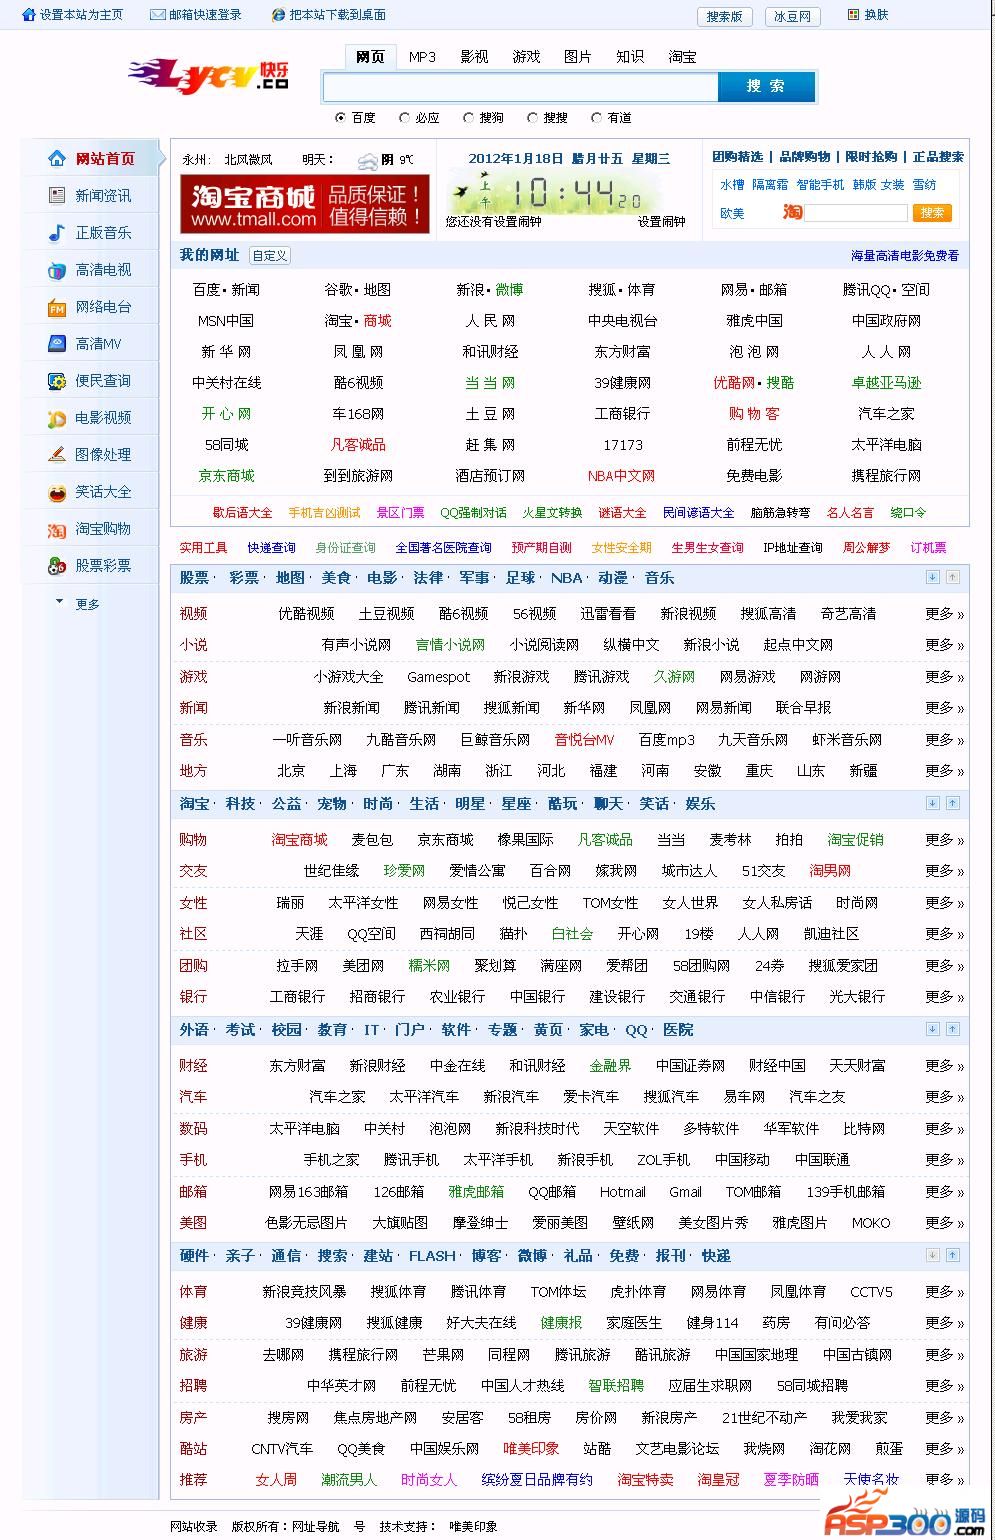Select the 必应 search engine radio
Image resolution: width=995 pixels, height=1540 pixels.
[x=404, y=118]
